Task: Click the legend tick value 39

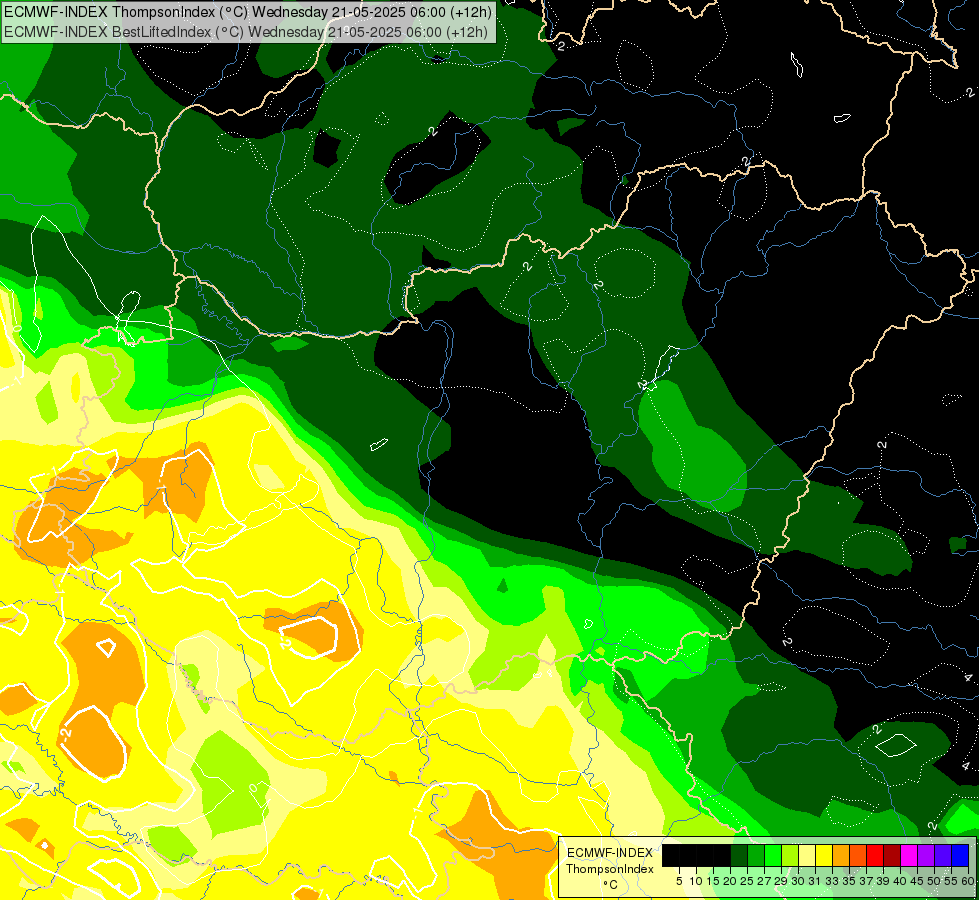Action: coord(883,881)
